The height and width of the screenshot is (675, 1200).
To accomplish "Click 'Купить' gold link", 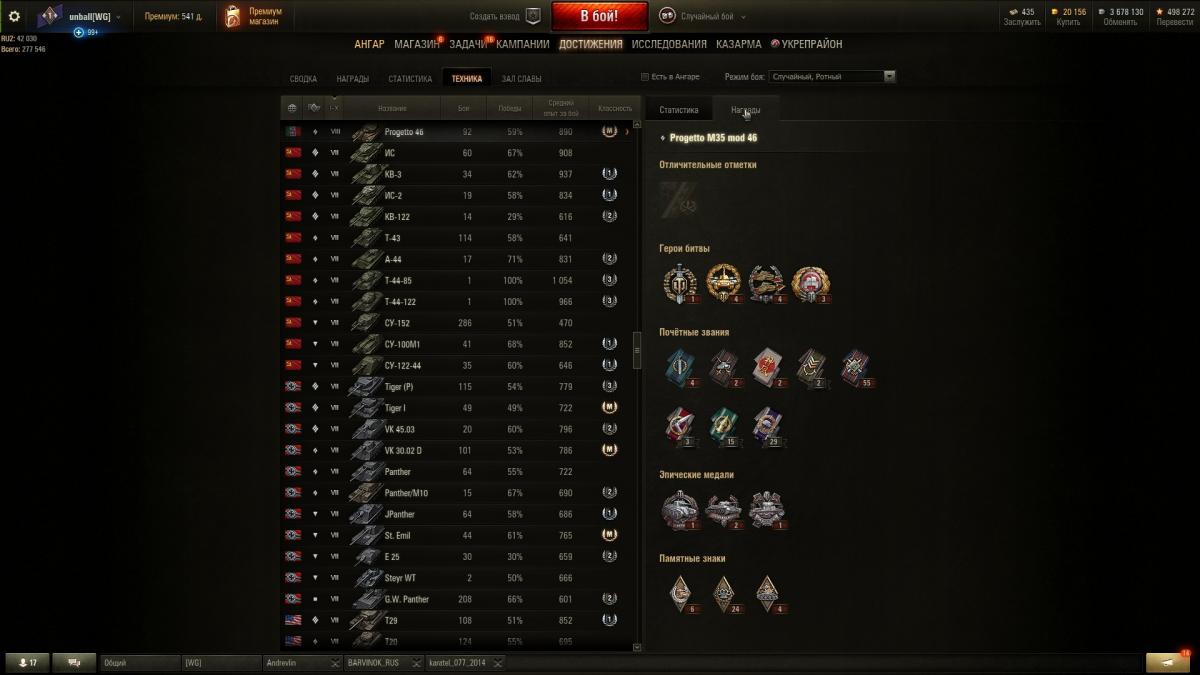I will click(x=1068, y=22).
